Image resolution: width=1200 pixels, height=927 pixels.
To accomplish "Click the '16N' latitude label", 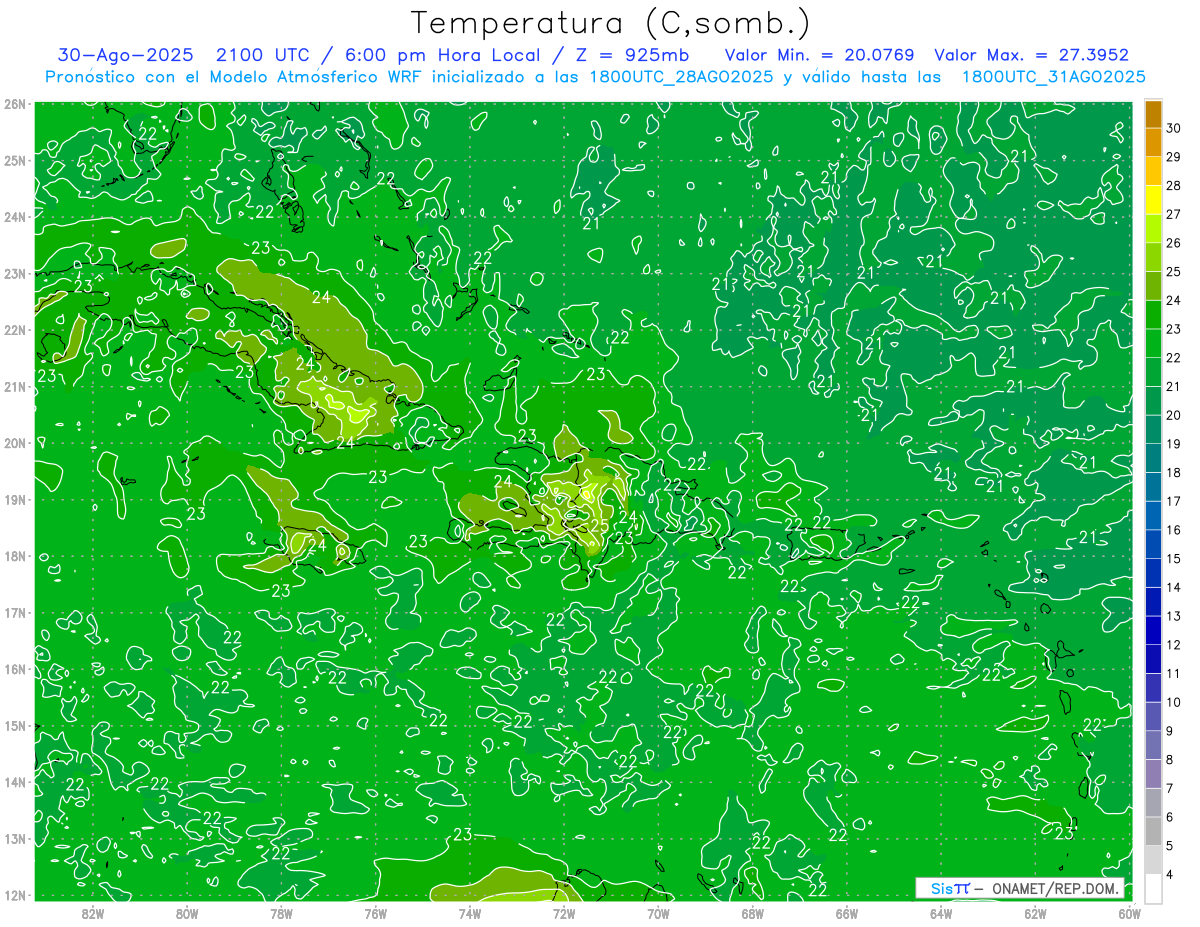I will point(15,669).
